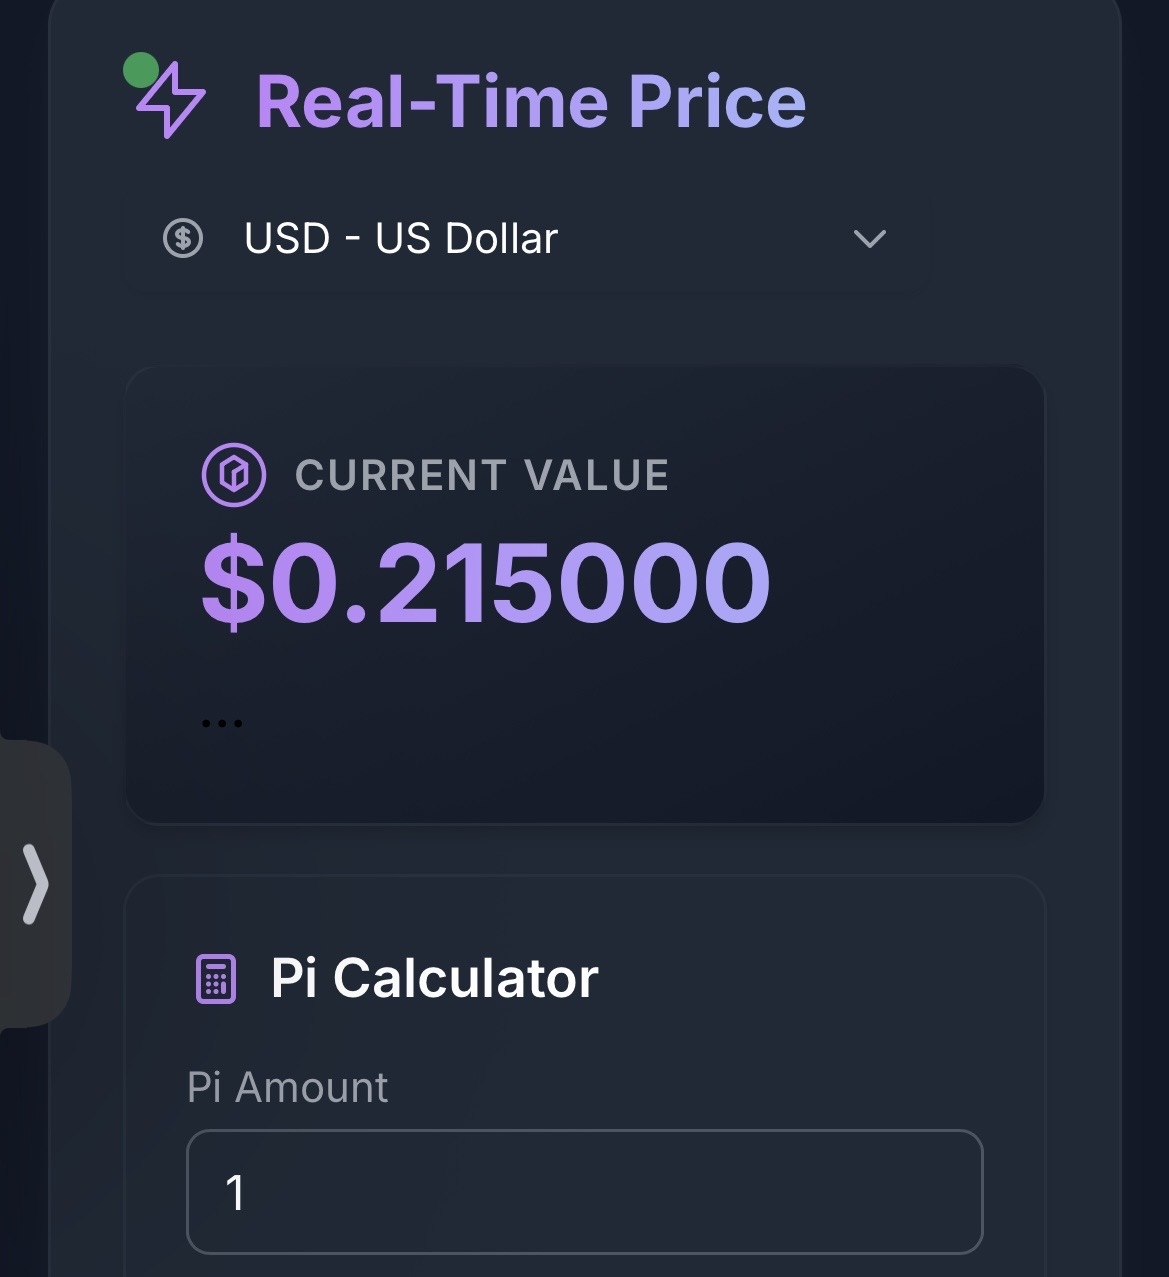This screenshot has height=1277, width=1169.
Task: Click the three-dot ellipsis under the price
Action: coord(222,723)
